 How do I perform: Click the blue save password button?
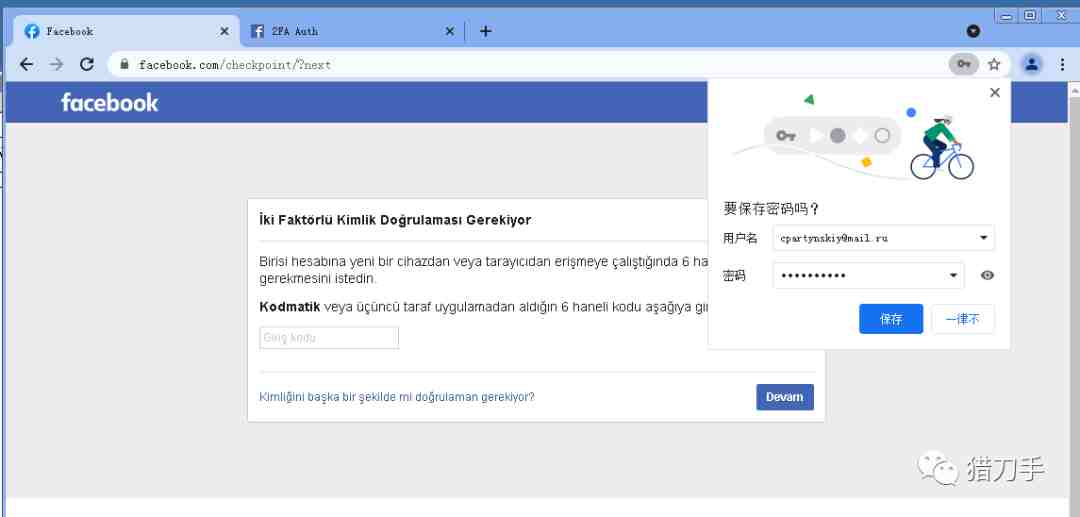pos(891,319)
